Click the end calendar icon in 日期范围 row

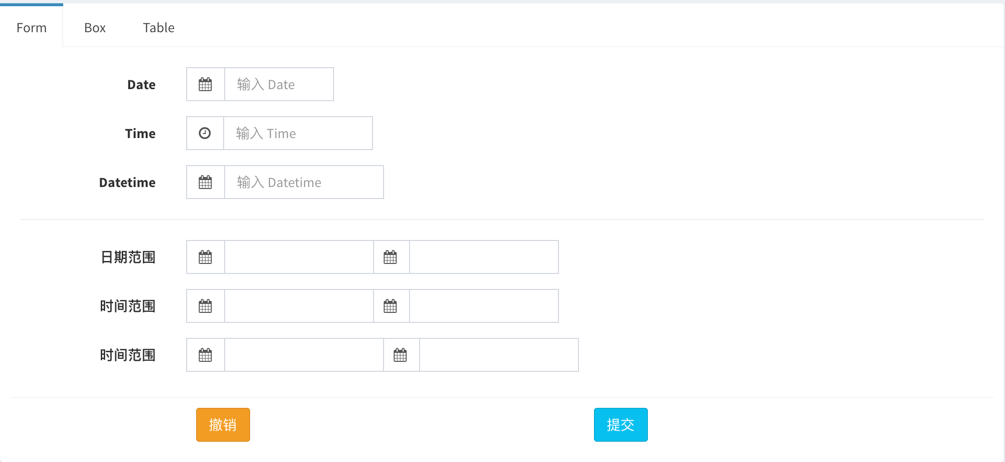(390, 257)
